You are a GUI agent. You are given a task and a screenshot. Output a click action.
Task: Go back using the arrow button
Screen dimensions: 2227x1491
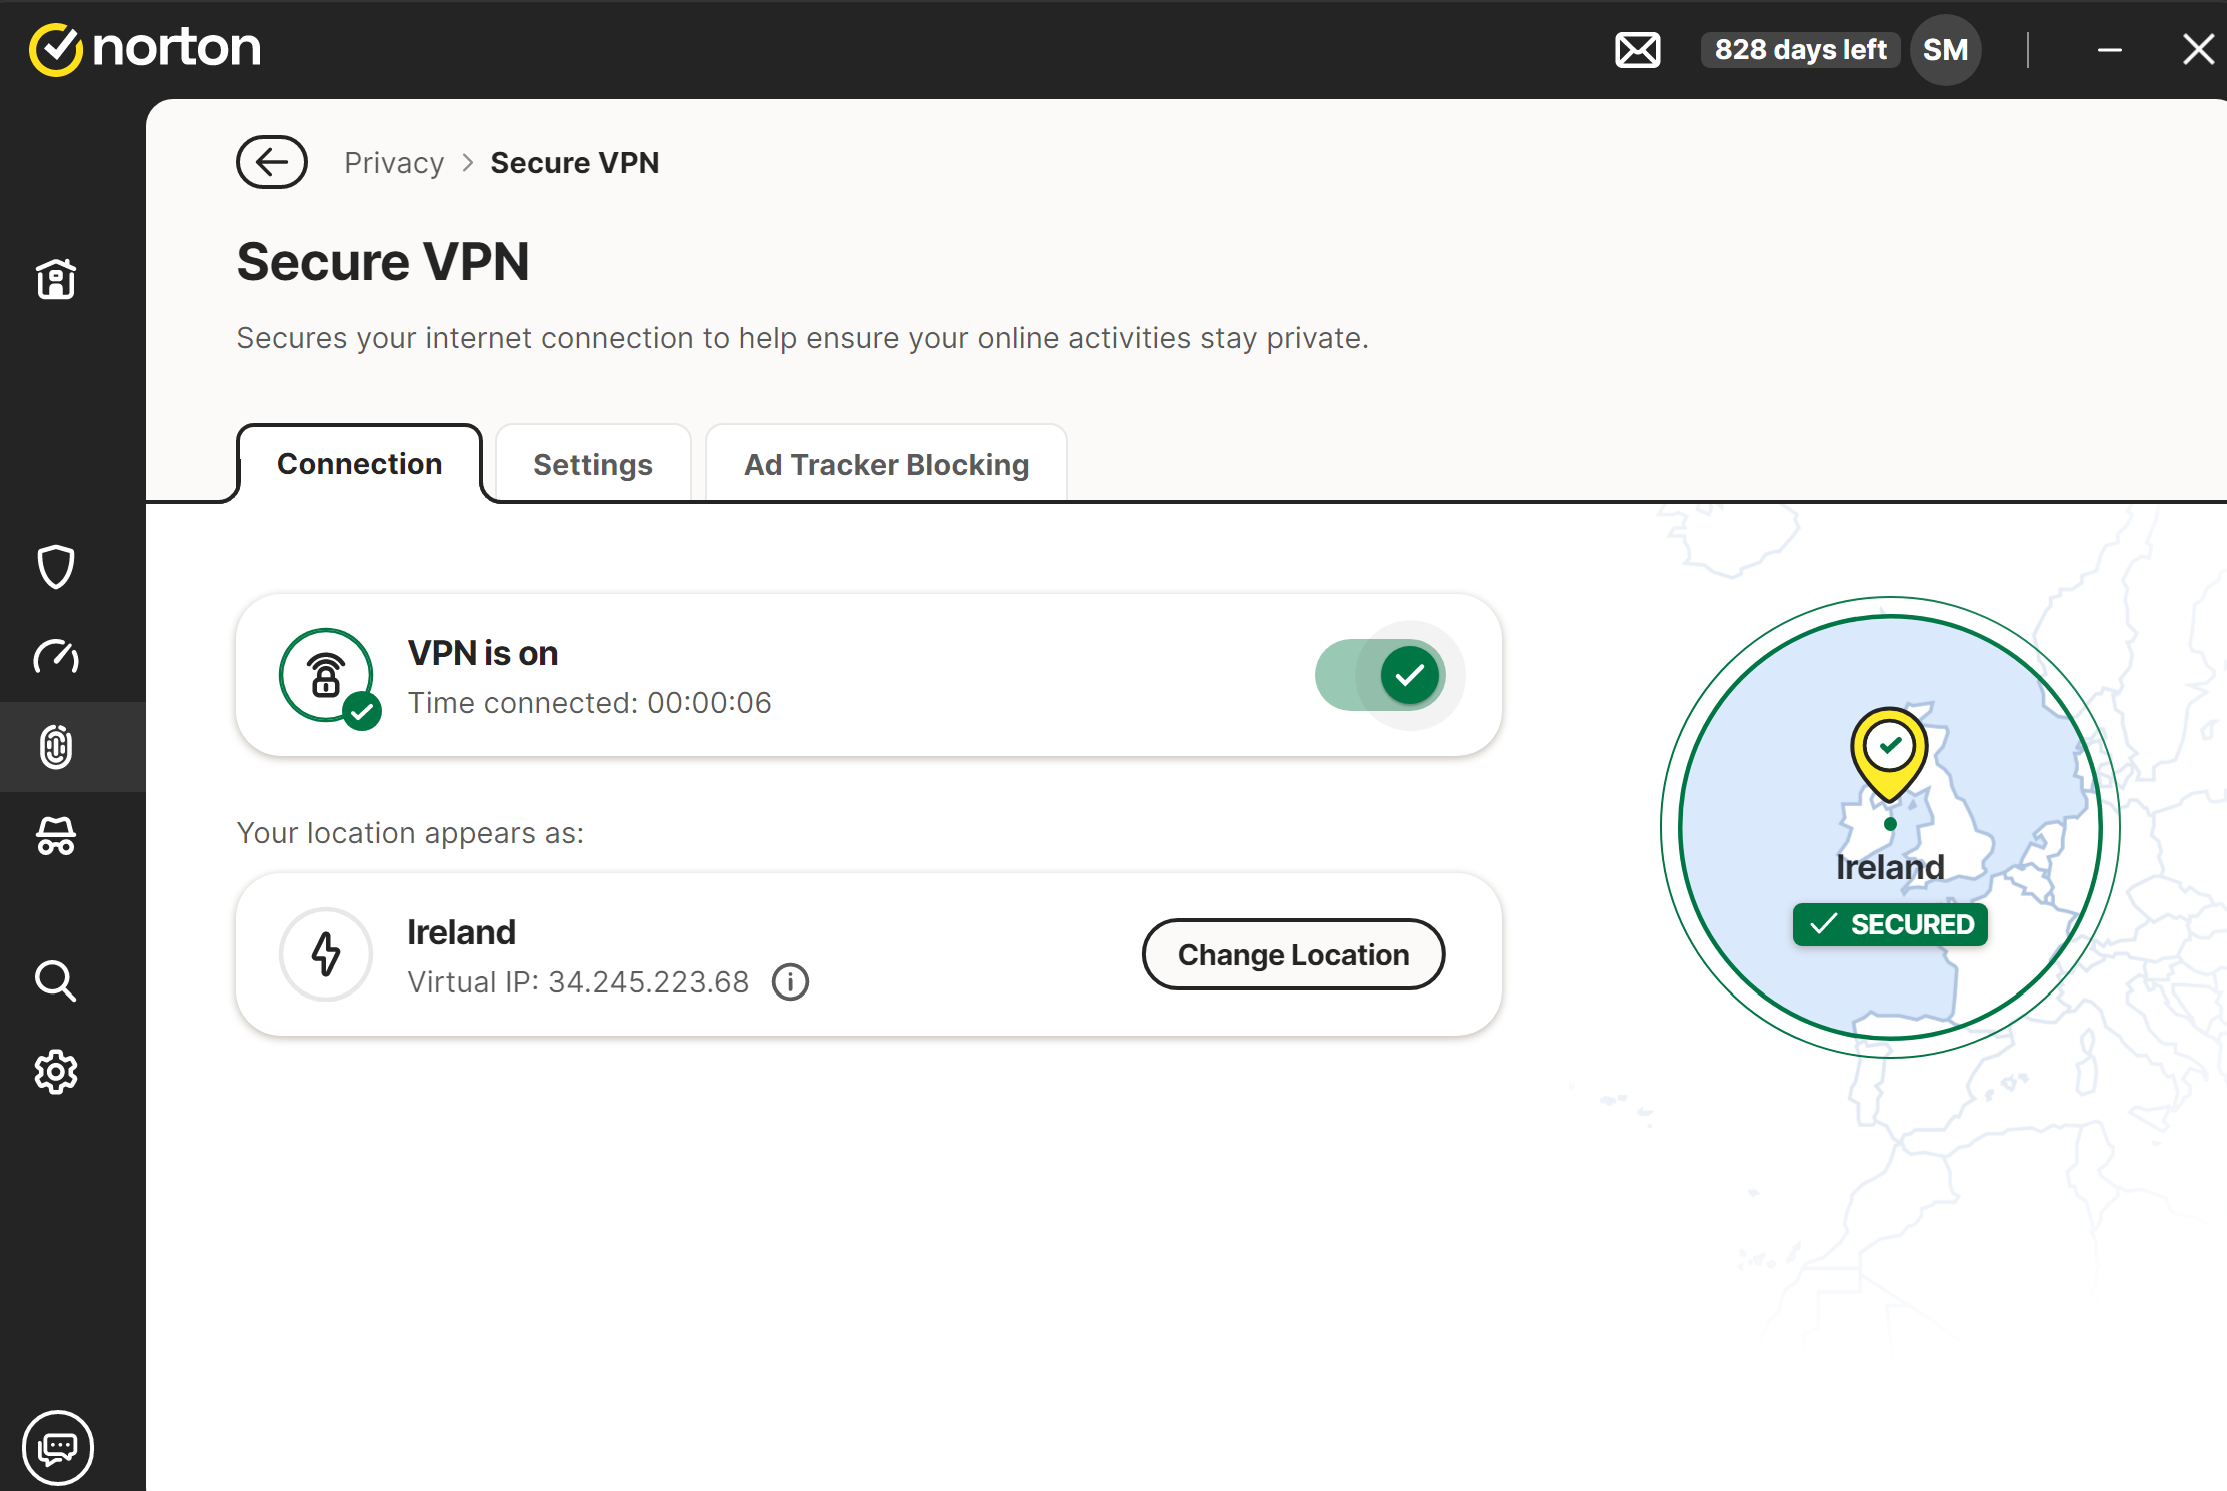pyautogui.click(x=272, y=162)
